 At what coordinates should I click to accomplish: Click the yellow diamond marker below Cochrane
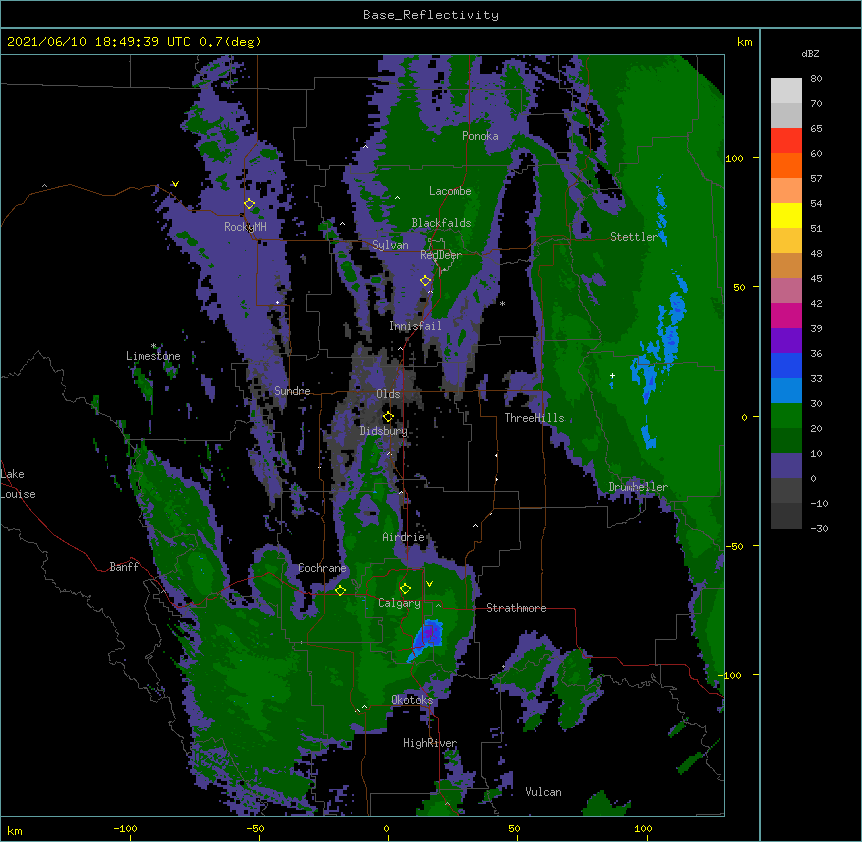tap(341, 590)
